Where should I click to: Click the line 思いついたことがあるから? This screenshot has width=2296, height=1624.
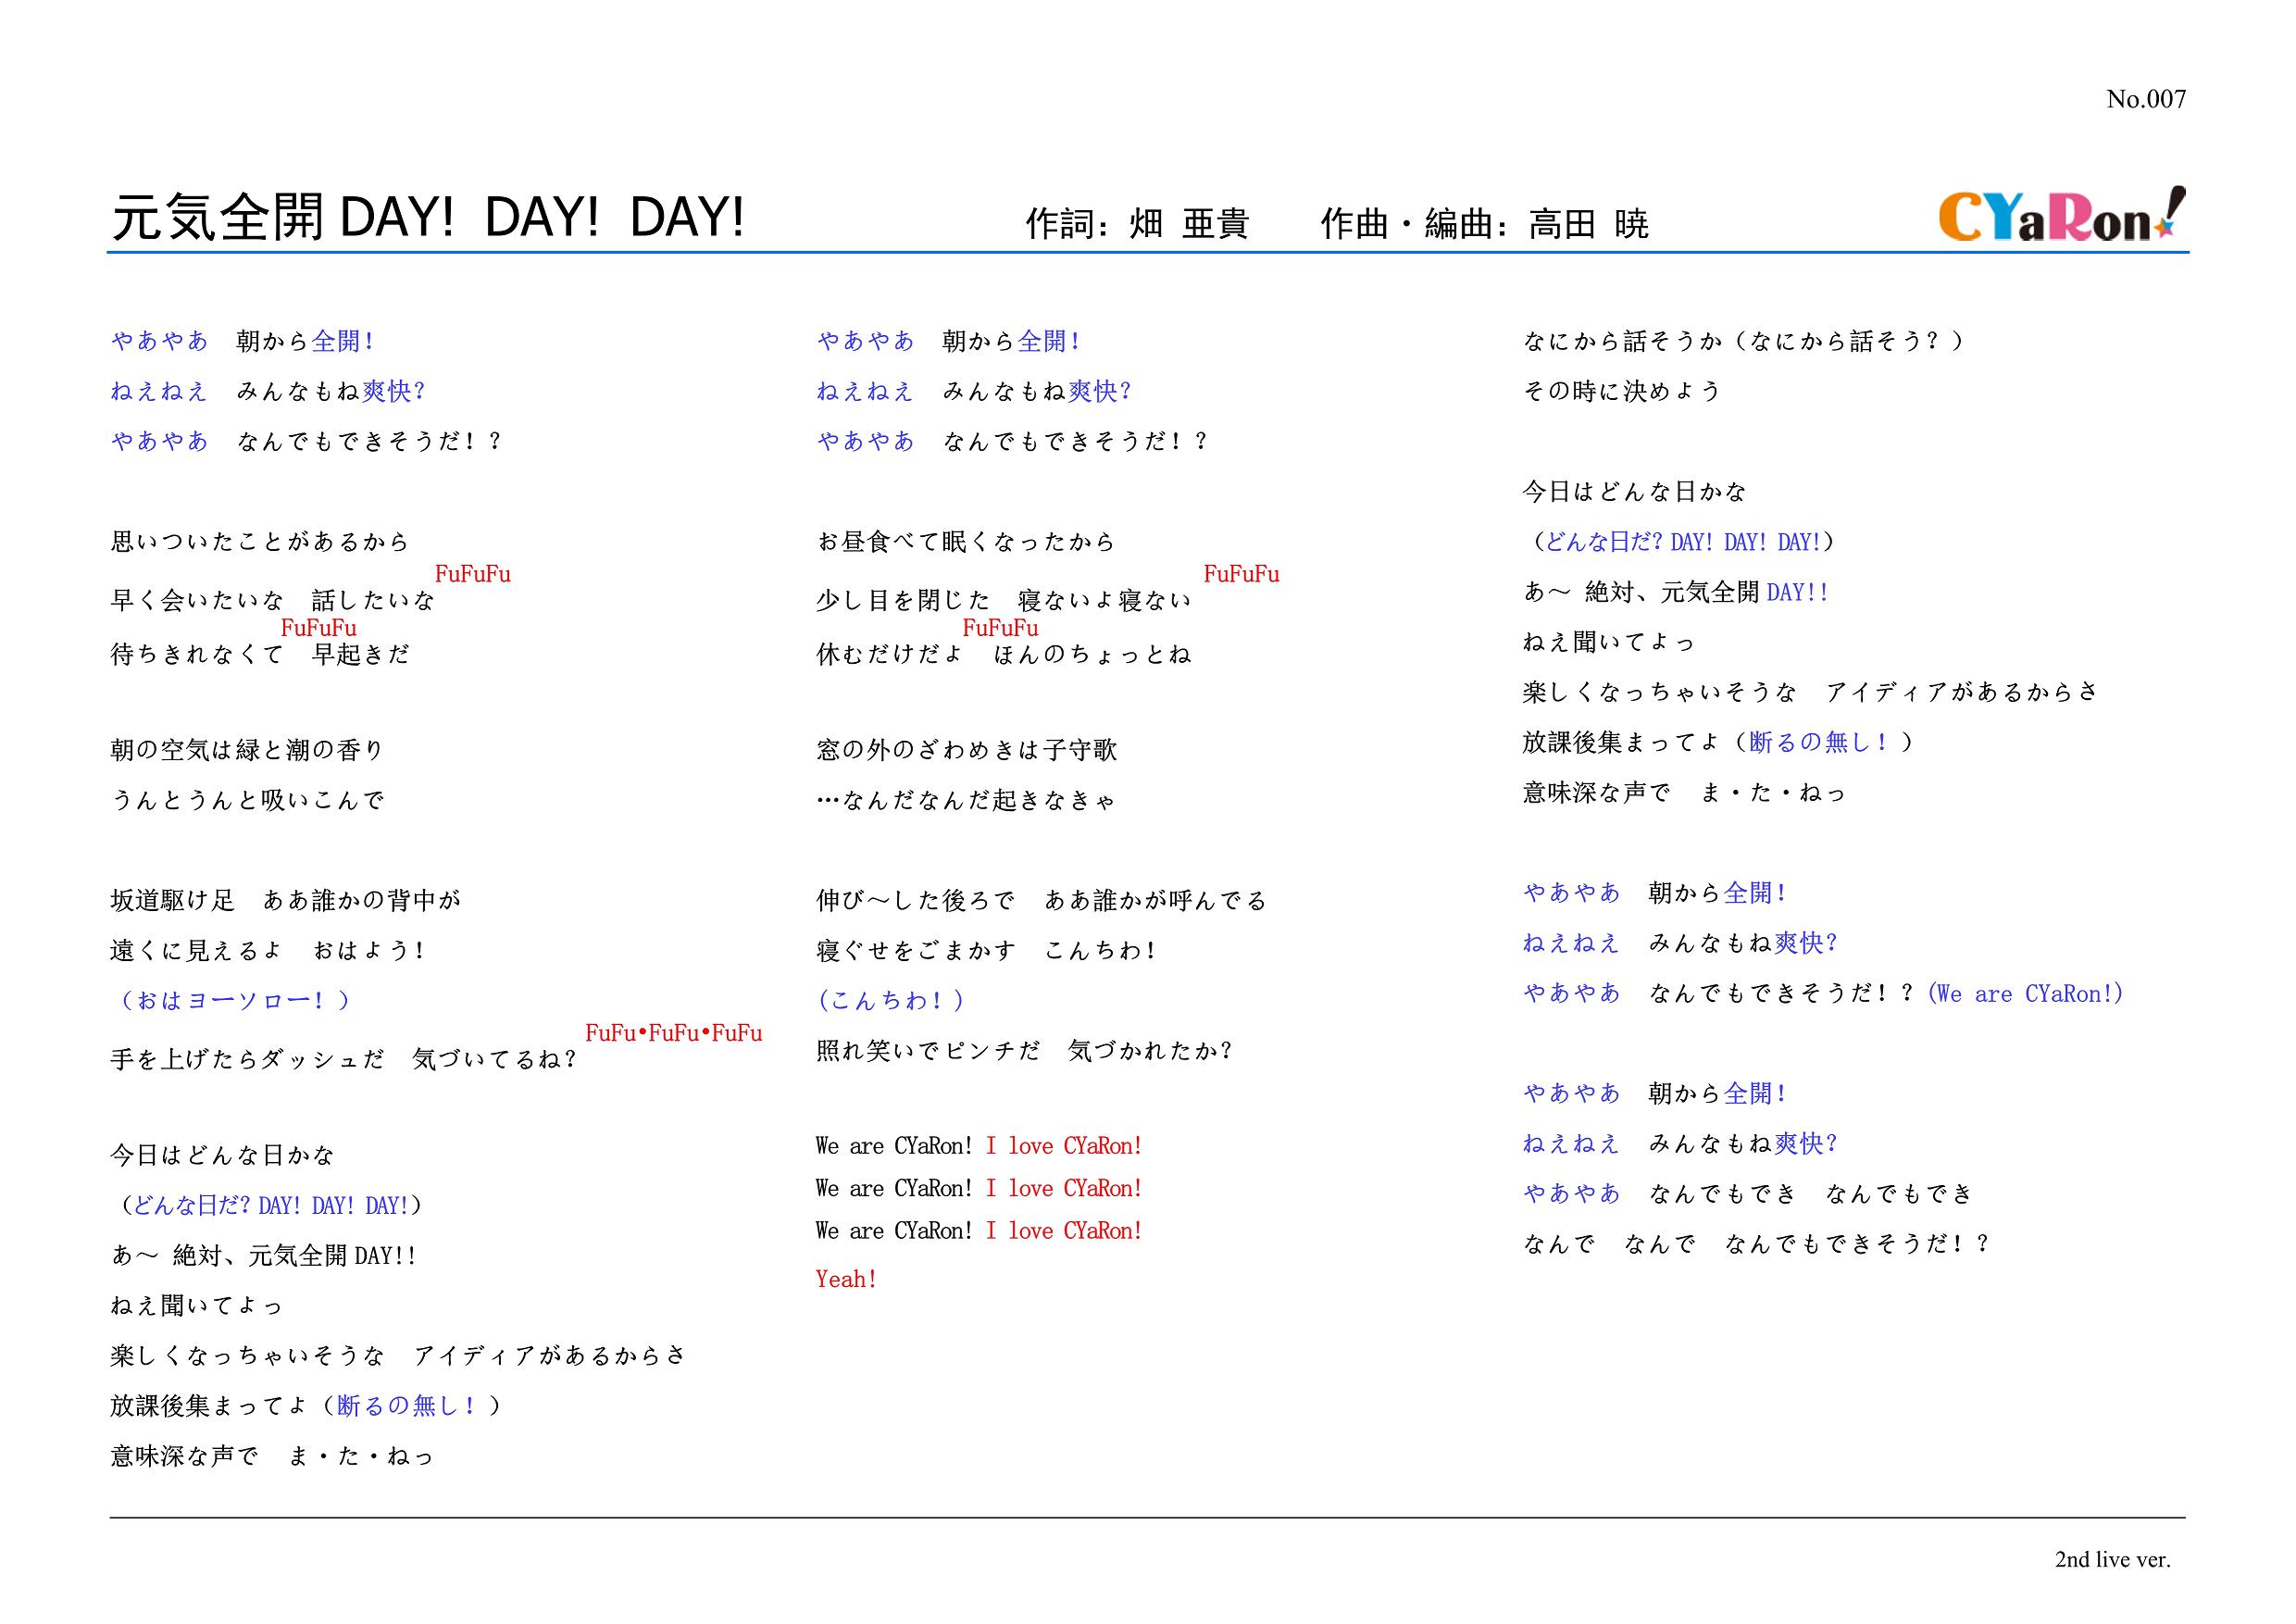click(260, 542)
